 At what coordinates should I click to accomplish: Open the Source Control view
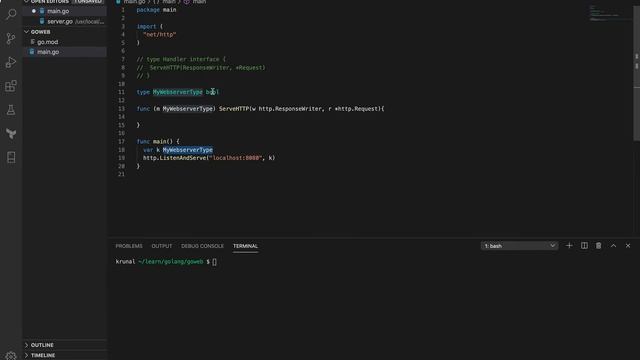click(x=11, y=38)
